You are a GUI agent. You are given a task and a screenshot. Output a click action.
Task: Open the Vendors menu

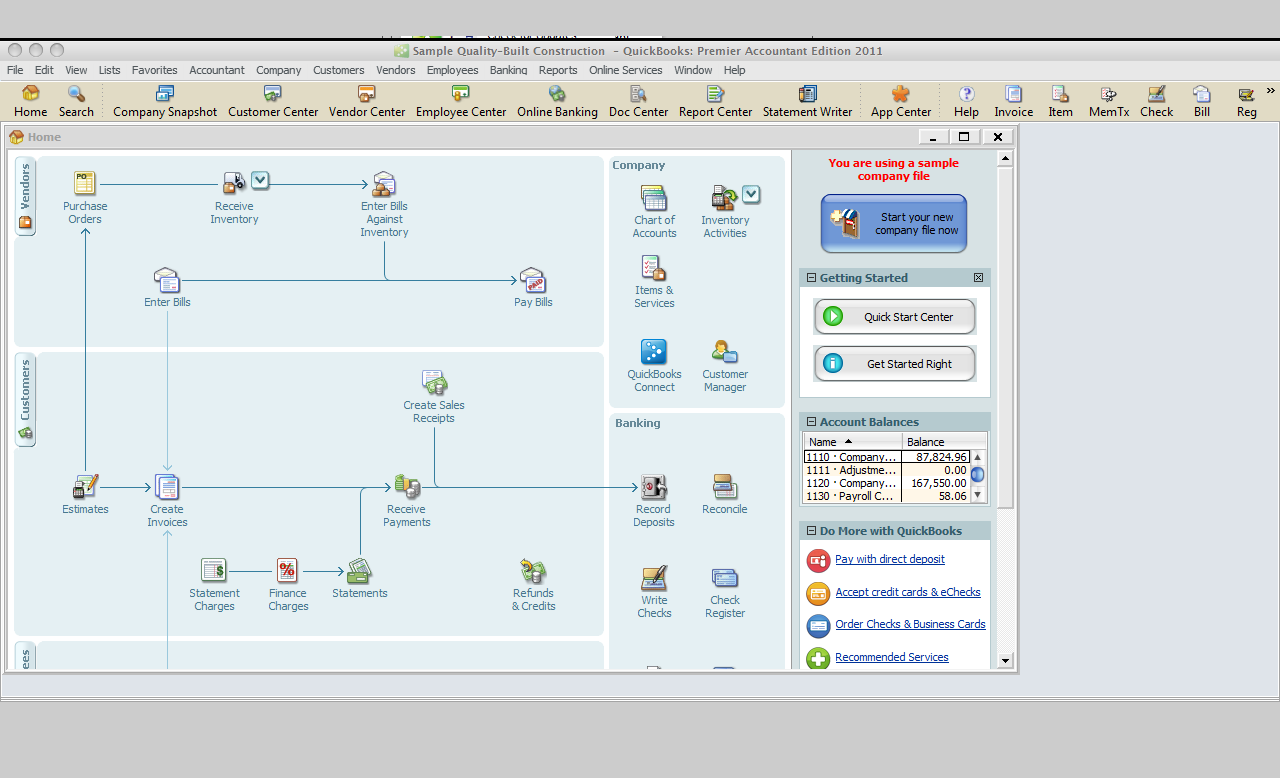(396, 70)
